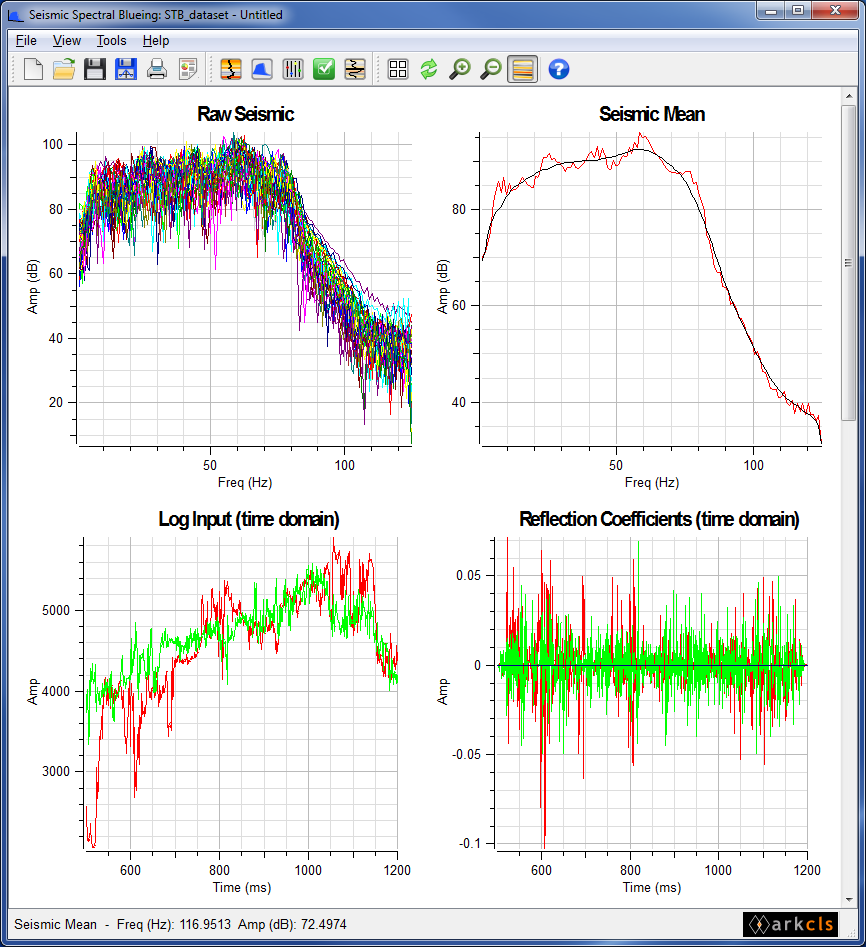Click the vertical scrollbar thumb
Viewport: 866px width, 947px height.
[848, 262]
